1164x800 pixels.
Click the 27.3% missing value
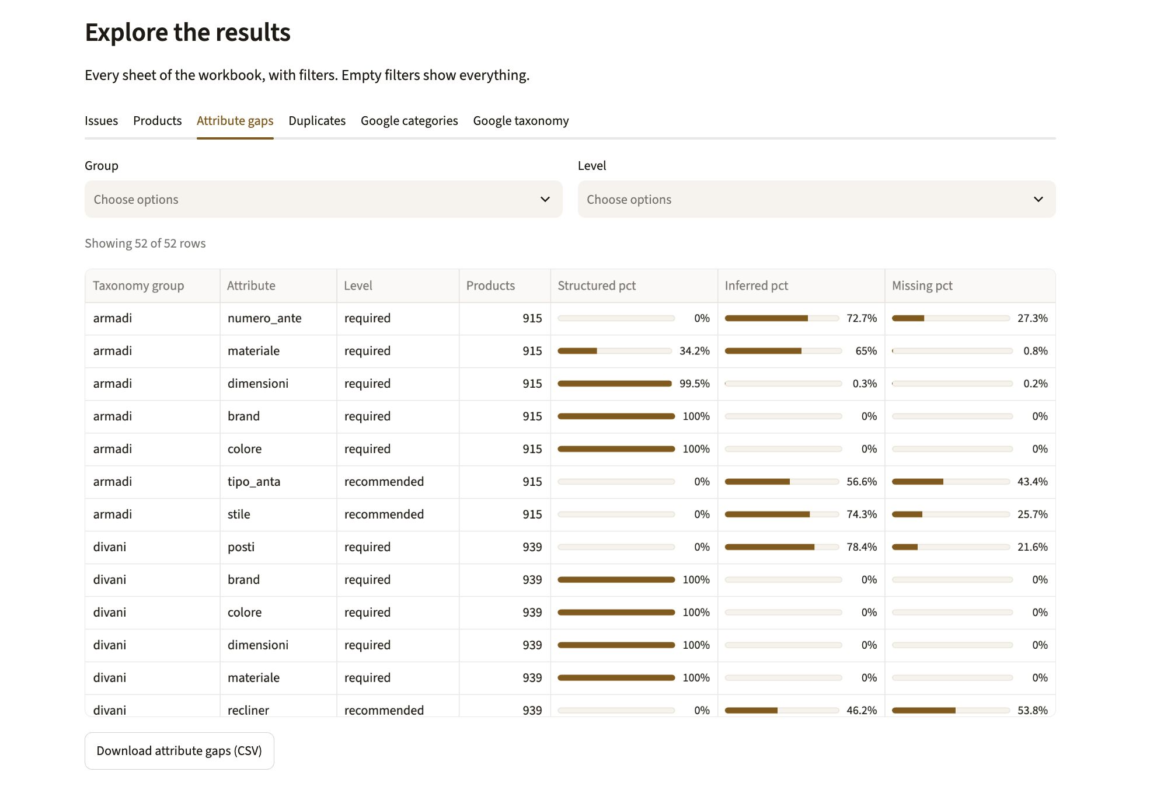pos(1032,318)
